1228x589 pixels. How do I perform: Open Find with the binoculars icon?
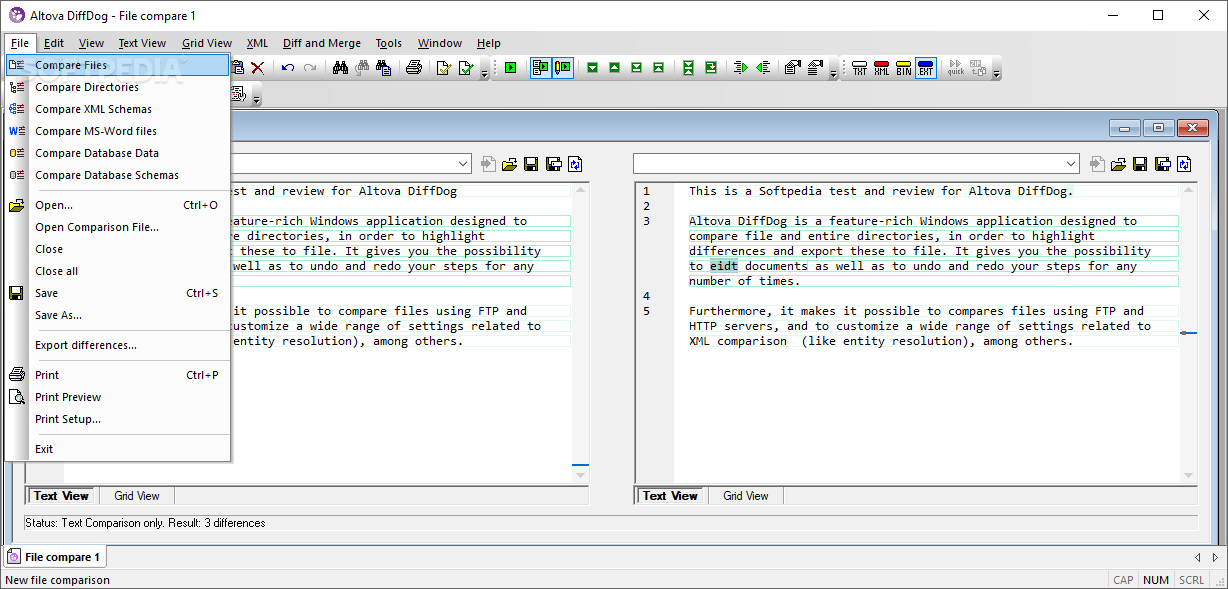340,68
